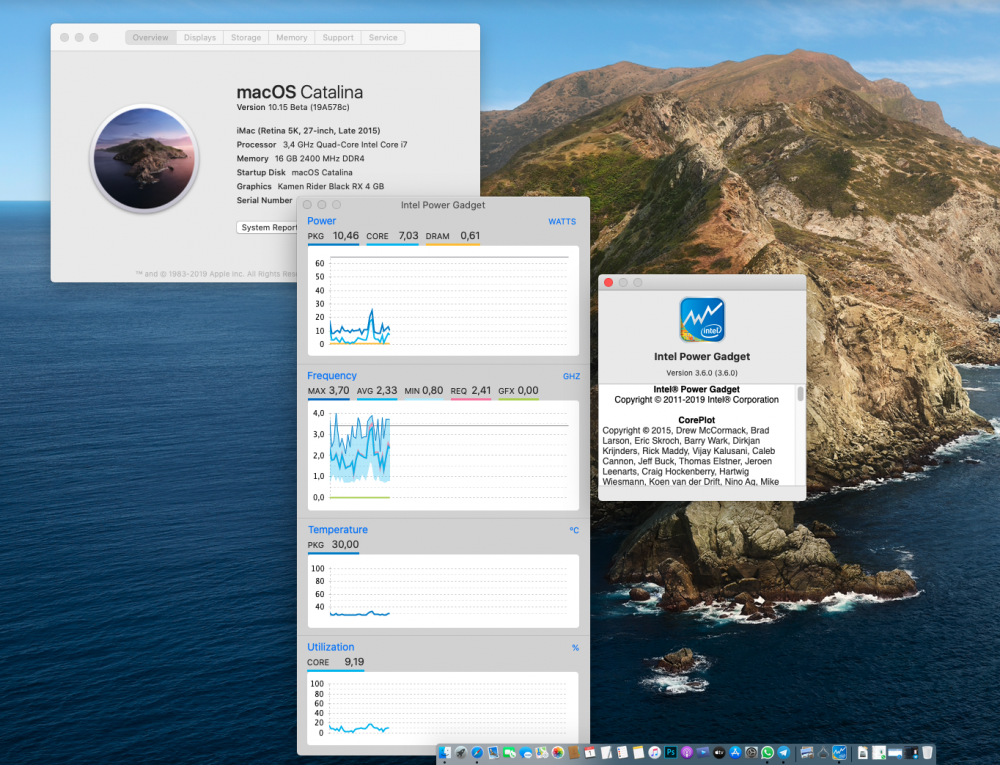Click the Intel Power Gadget window title
The height and width of the screenshot is (765, 1000).
443,205
